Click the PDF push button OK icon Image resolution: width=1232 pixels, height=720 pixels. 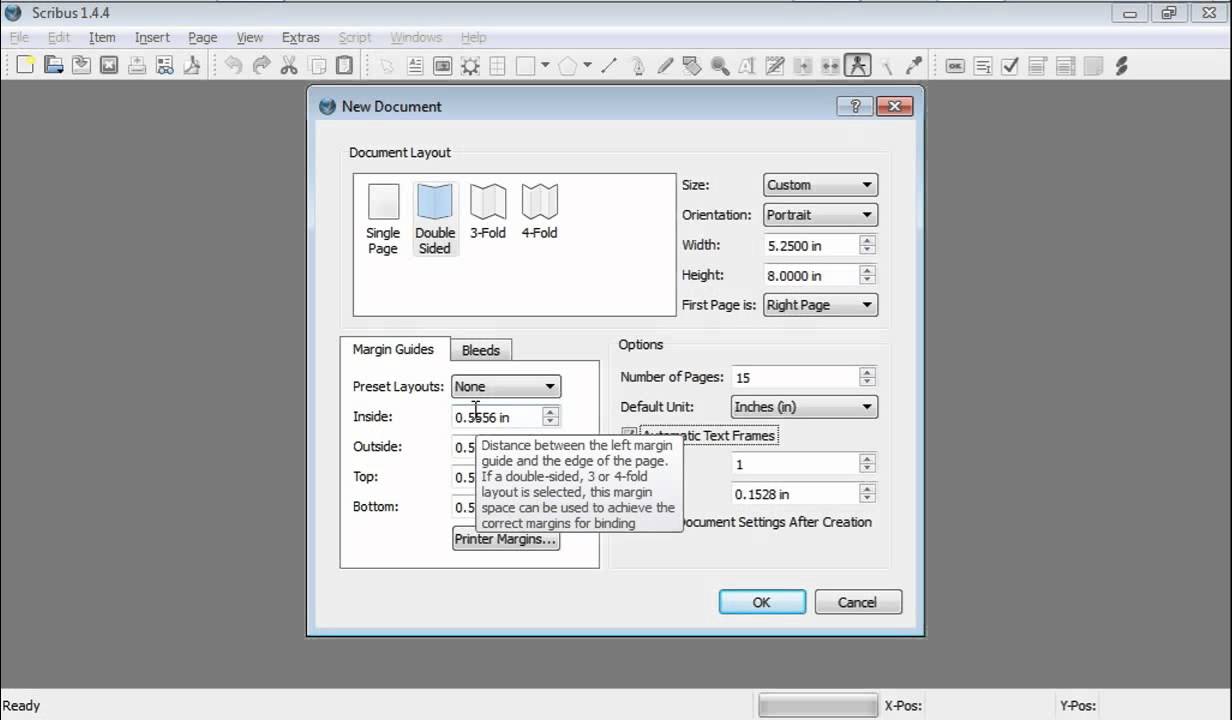click(955, 65)
